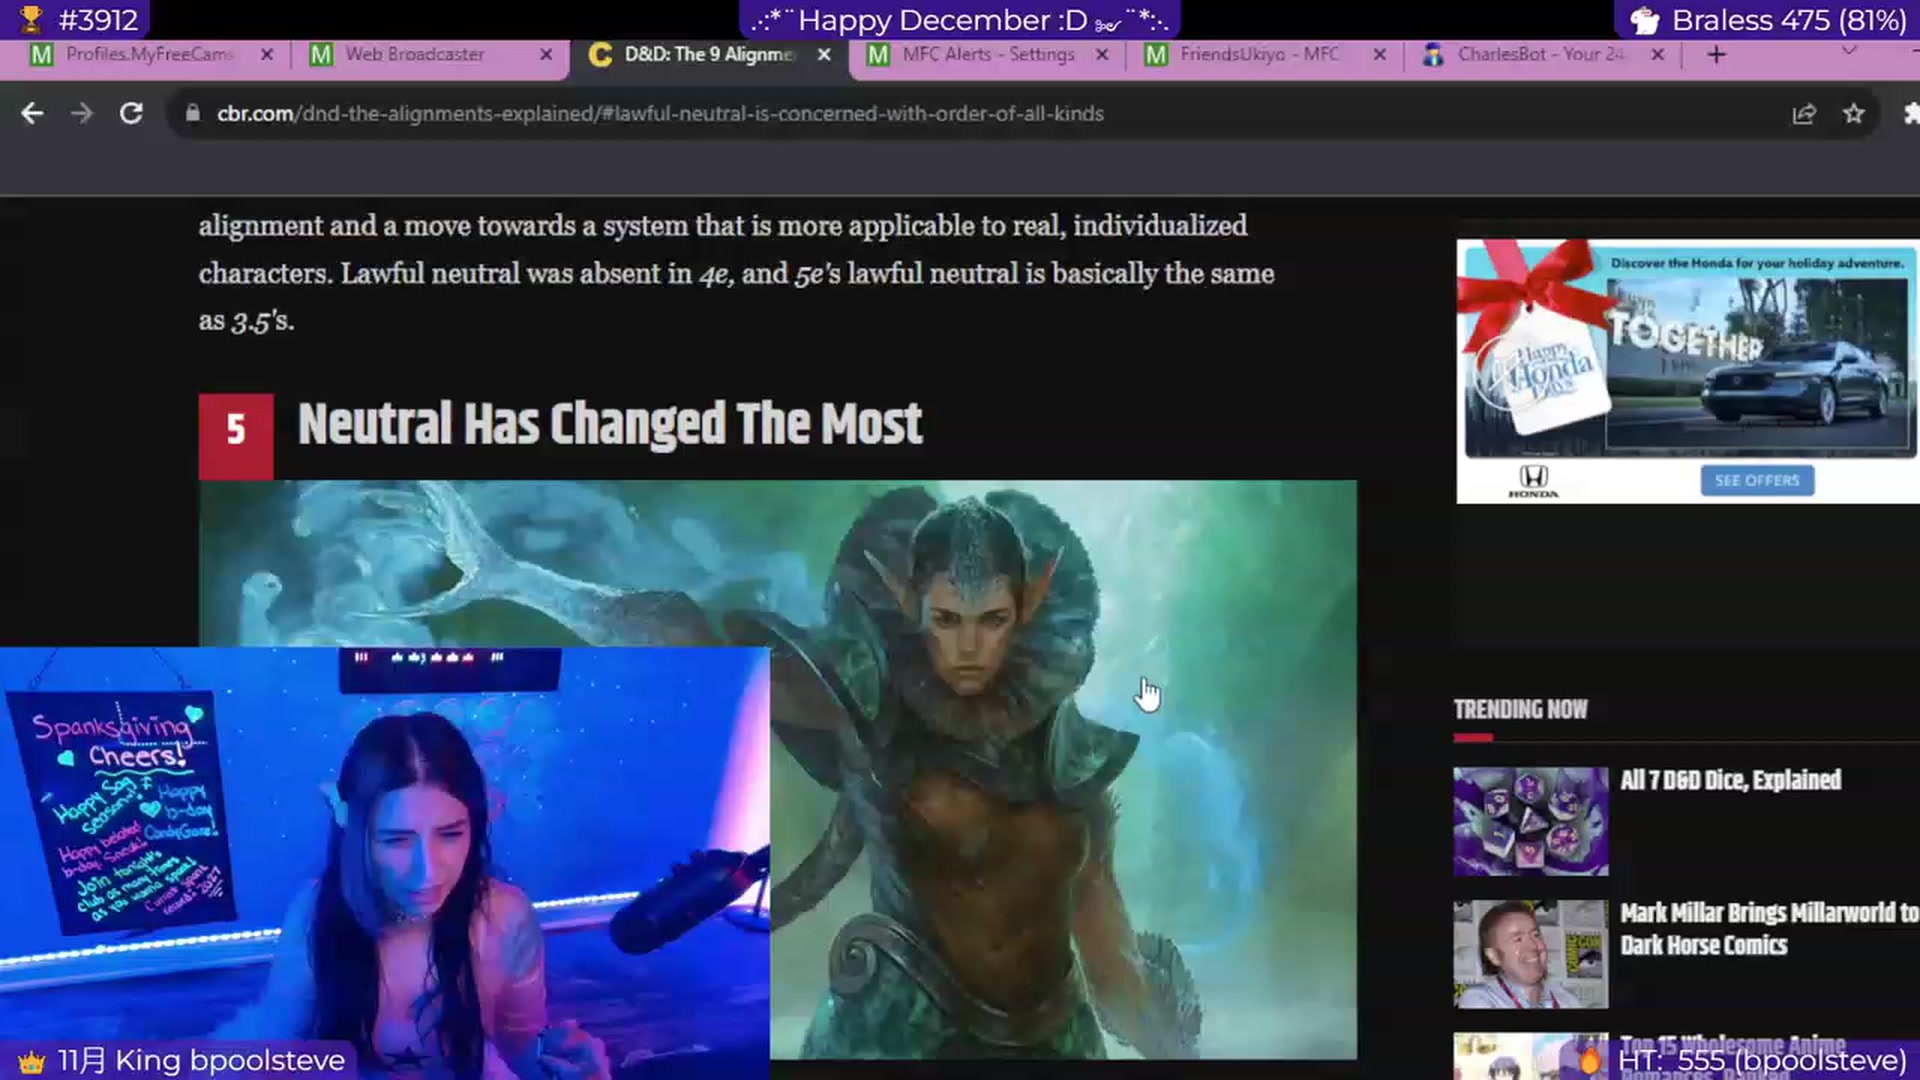This screenshot has height=1080, width=1920.
Task: Close the Profiles.MyFreeCams tab
Action: click(x=267, y=54)
